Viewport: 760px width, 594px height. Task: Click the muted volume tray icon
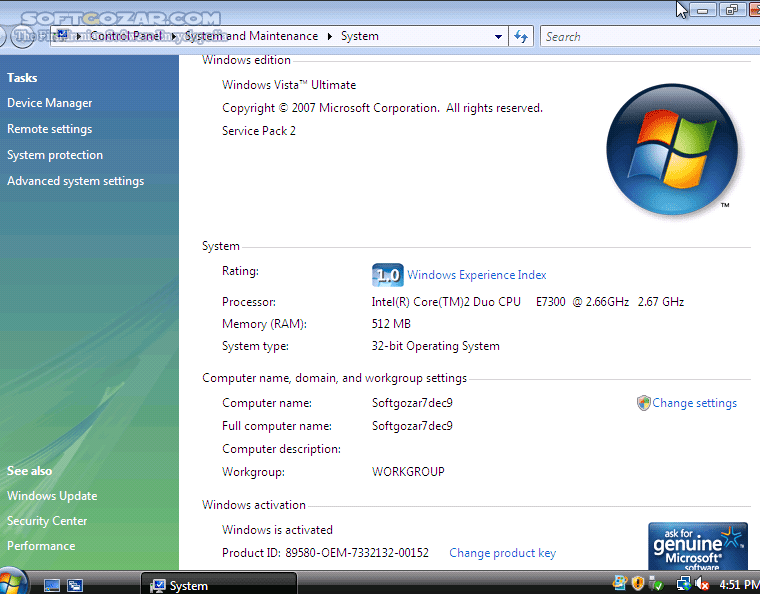702,584
